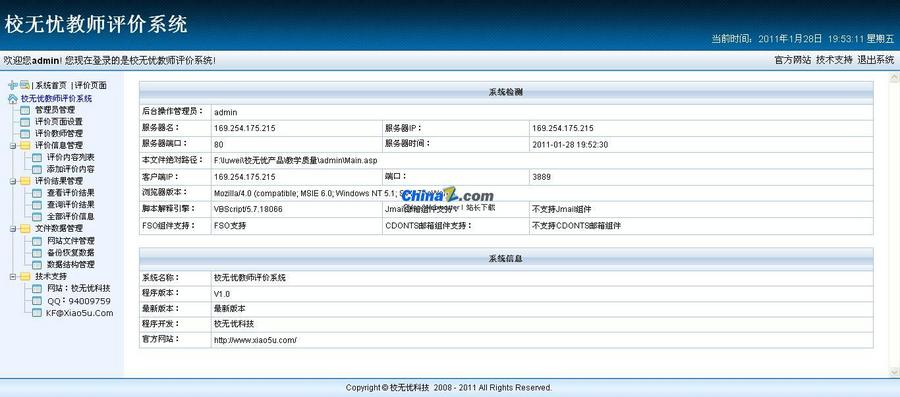Click the page icon beside 管理员管理
The image size is (900, 397).
click(x=25, y=110)
